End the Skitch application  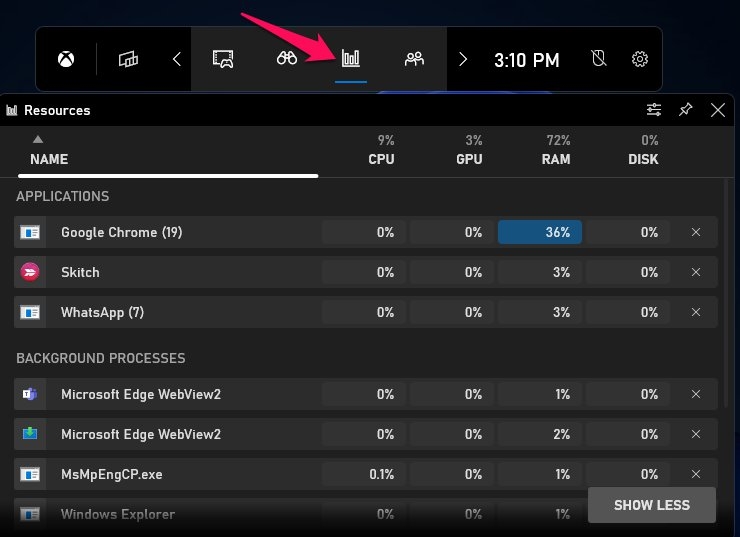[696, 272]
